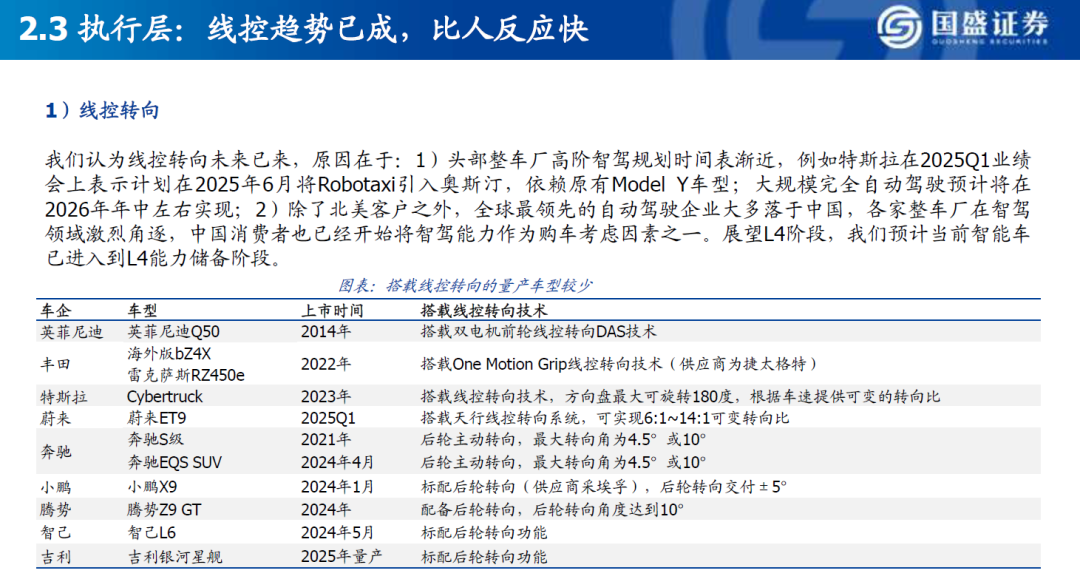Click the '海外版bZ4X' model cell

pos(169,354)
